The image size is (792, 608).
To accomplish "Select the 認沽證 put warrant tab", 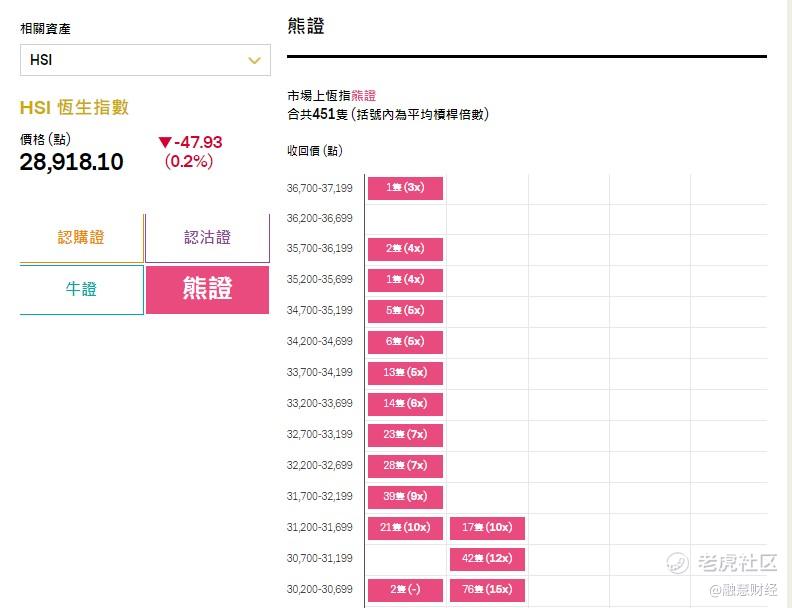I will click(207, 238).
